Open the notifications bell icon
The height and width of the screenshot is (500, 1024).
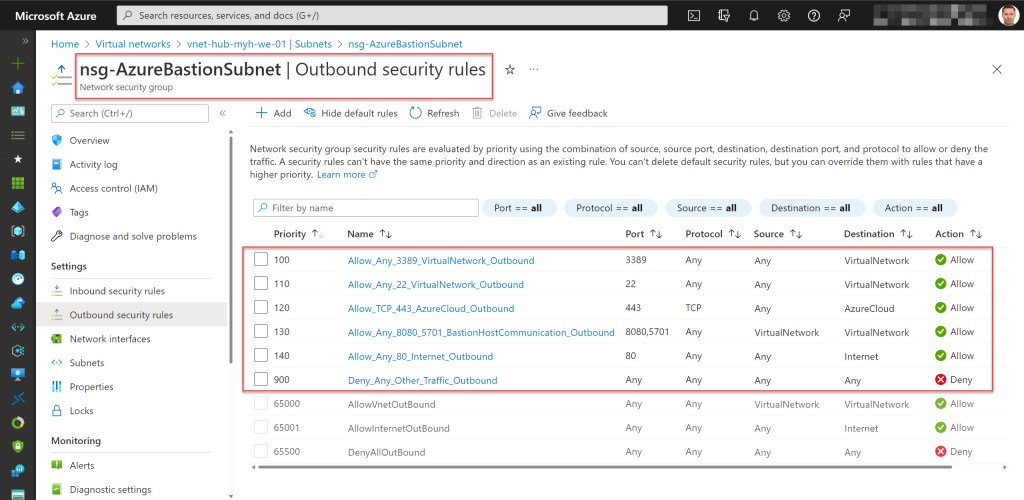(x=754, y=16)
